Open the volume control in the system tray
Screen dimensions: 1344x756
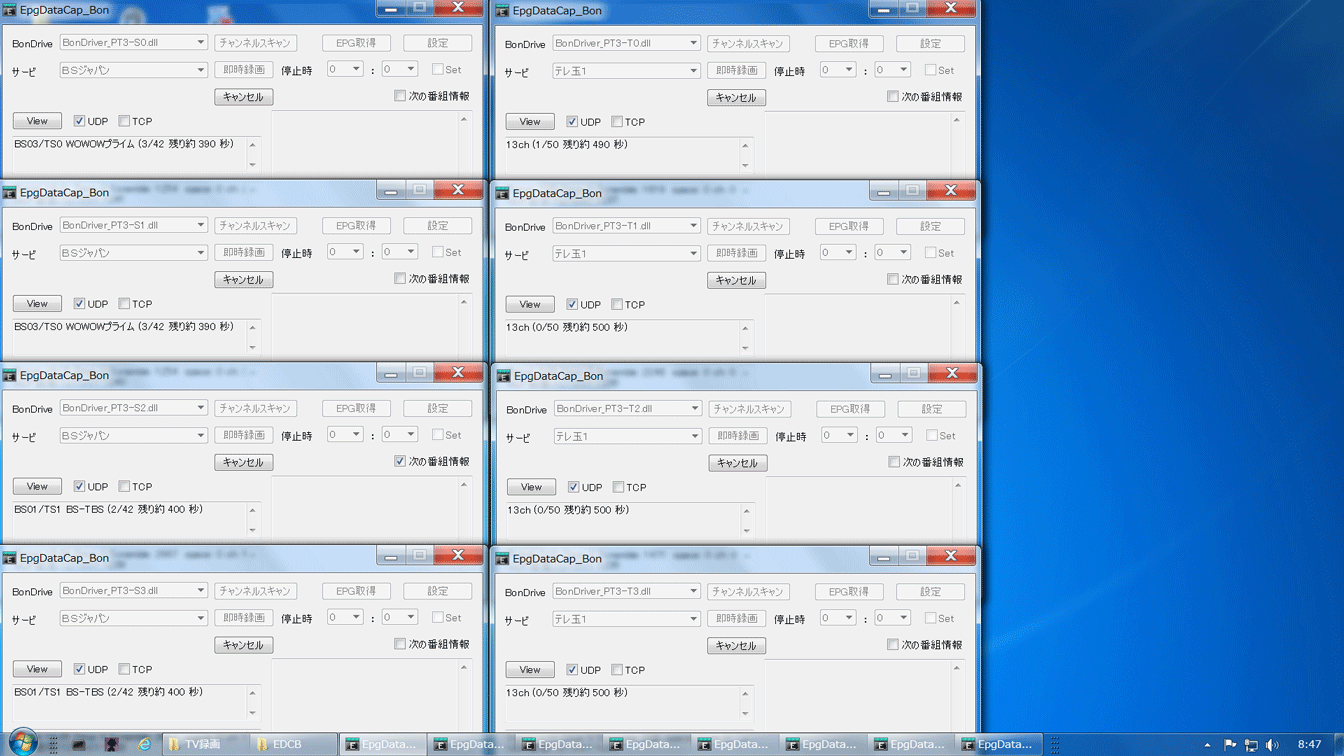1272,744
